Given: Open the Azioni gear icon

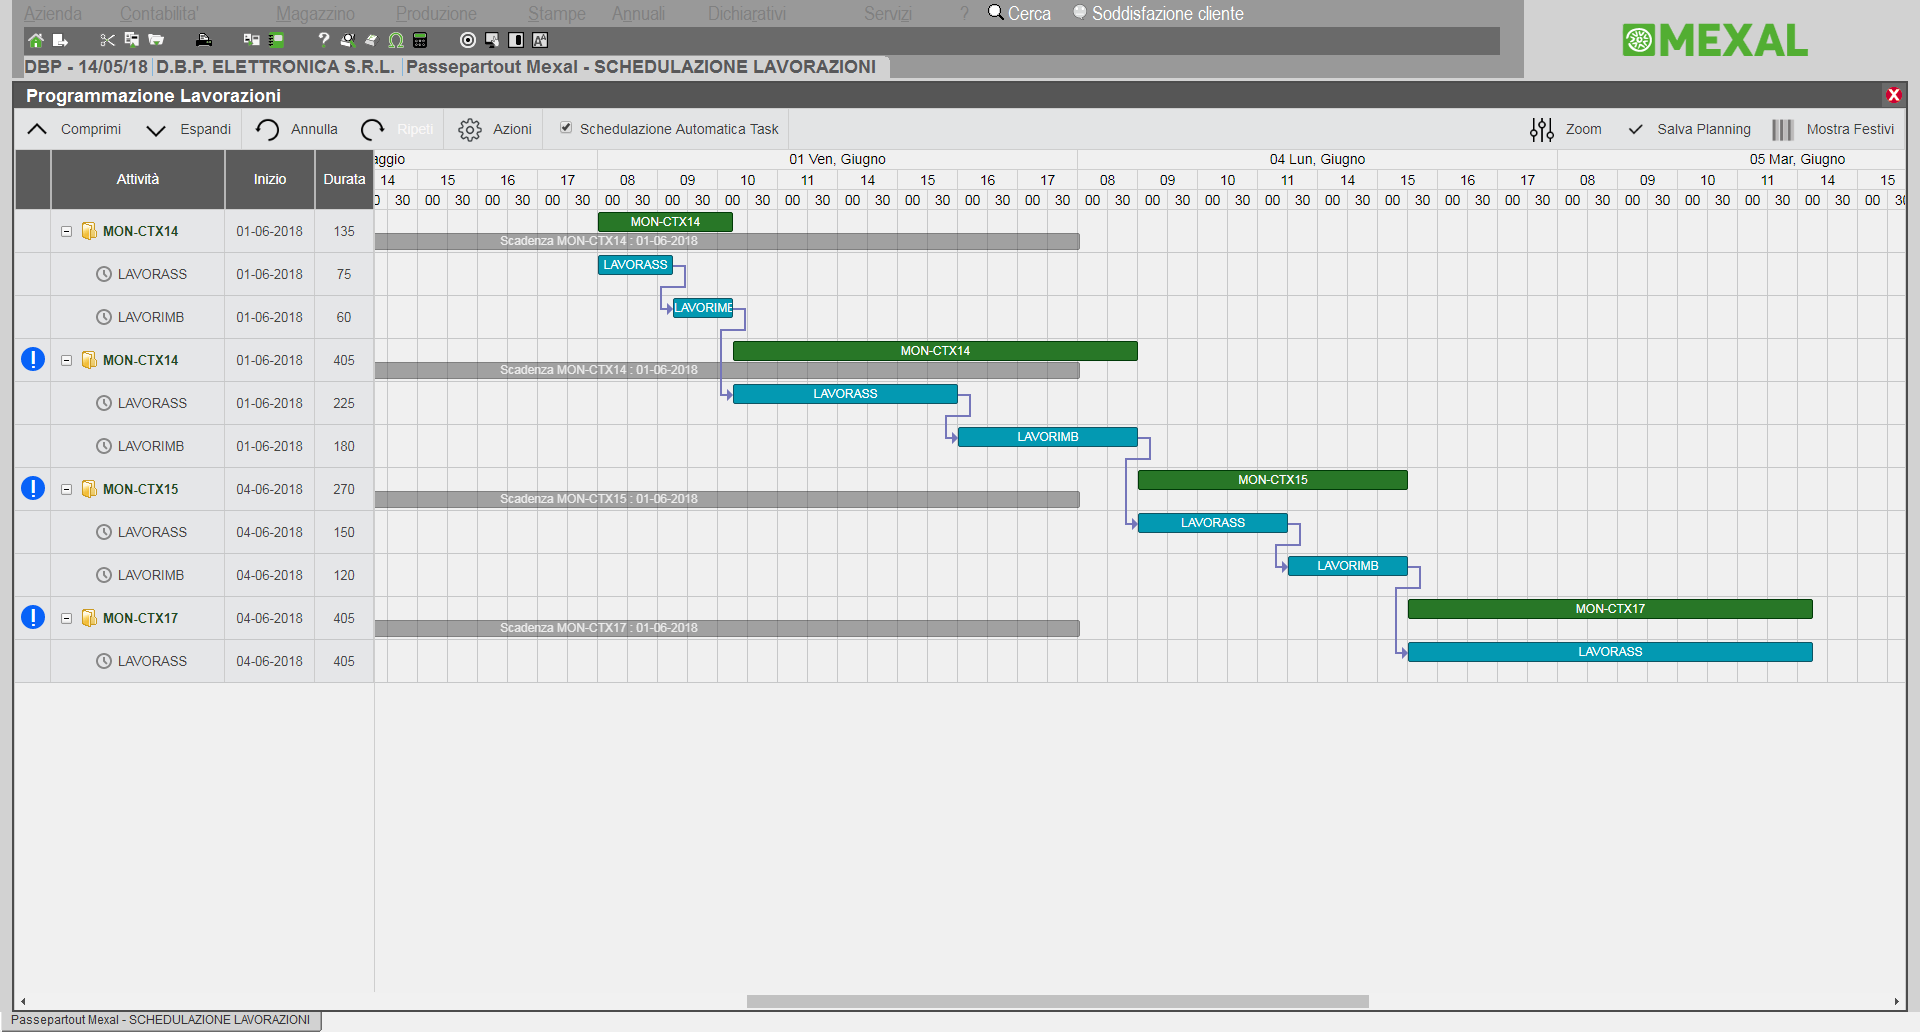Looking at the screenshot, I should [x=469, y=130].
